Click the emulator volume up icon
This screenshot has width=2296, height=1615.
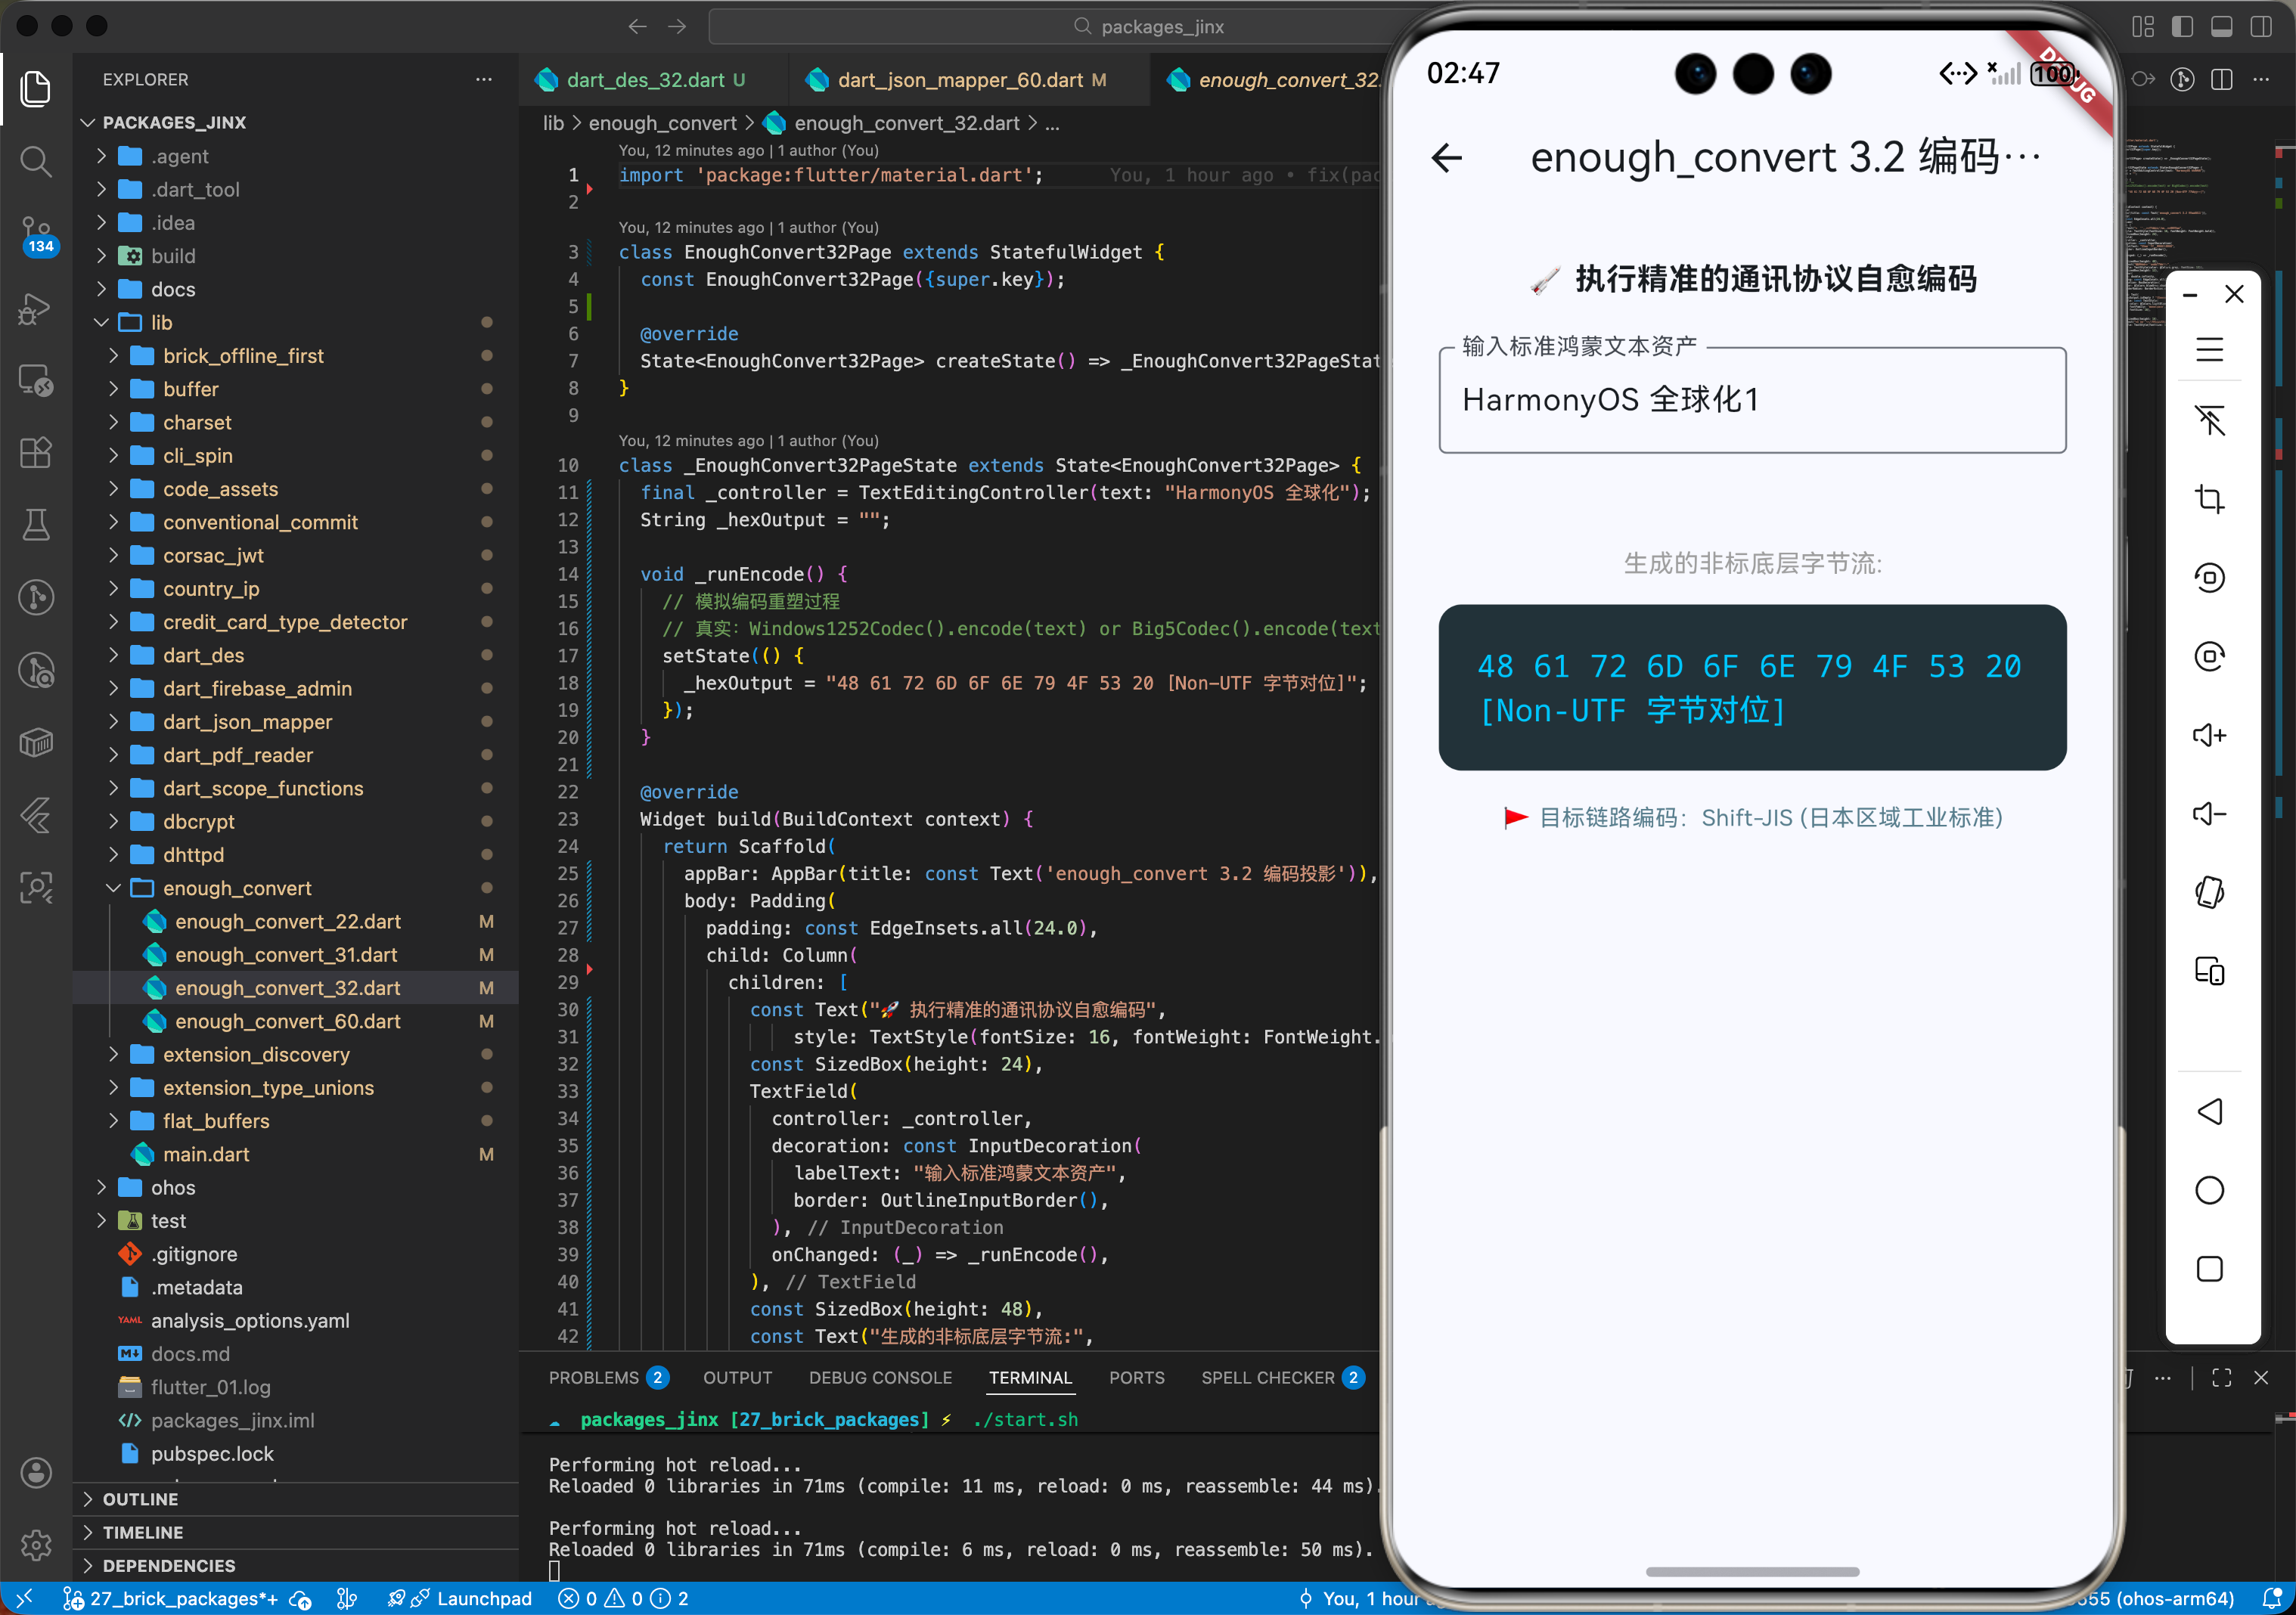(x=2209, y=735)
